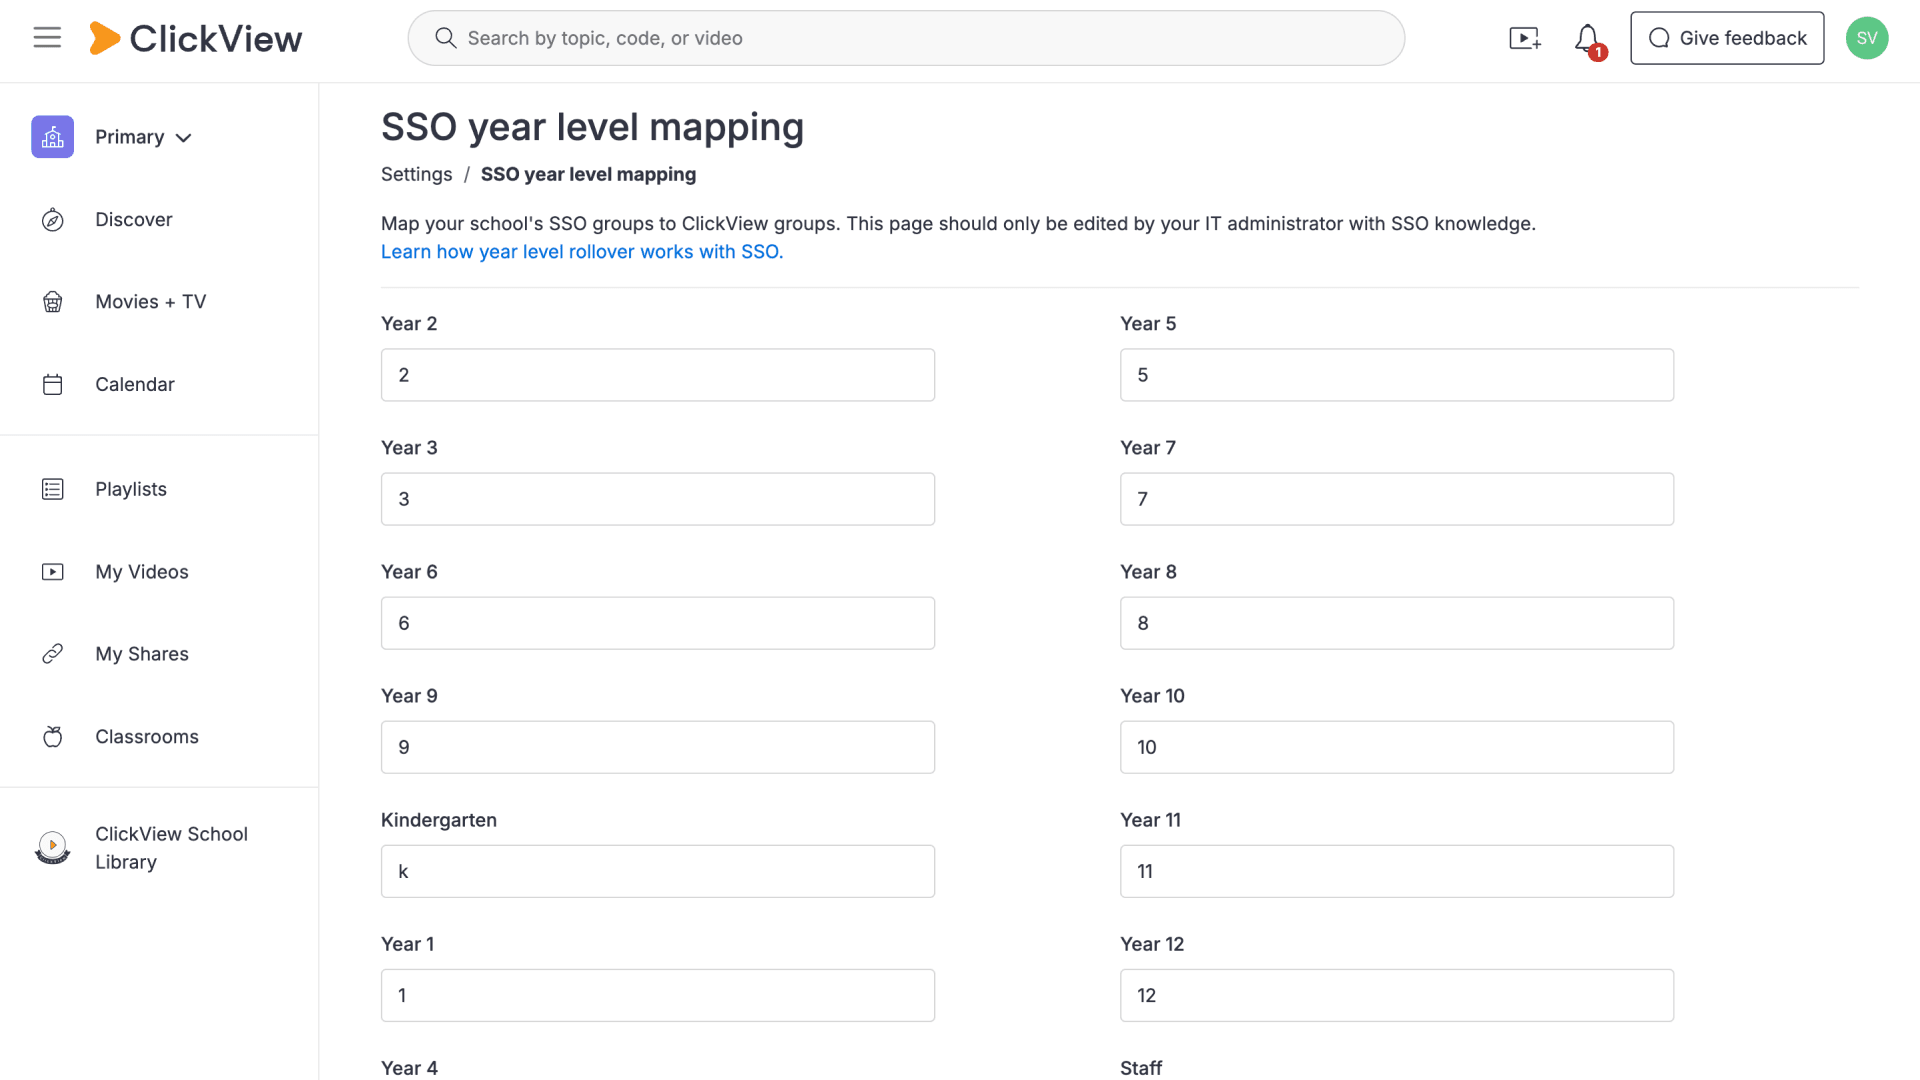1920x1080 pixels.
Task: Click the Playlists list icon
Action: tap(53, 489)
